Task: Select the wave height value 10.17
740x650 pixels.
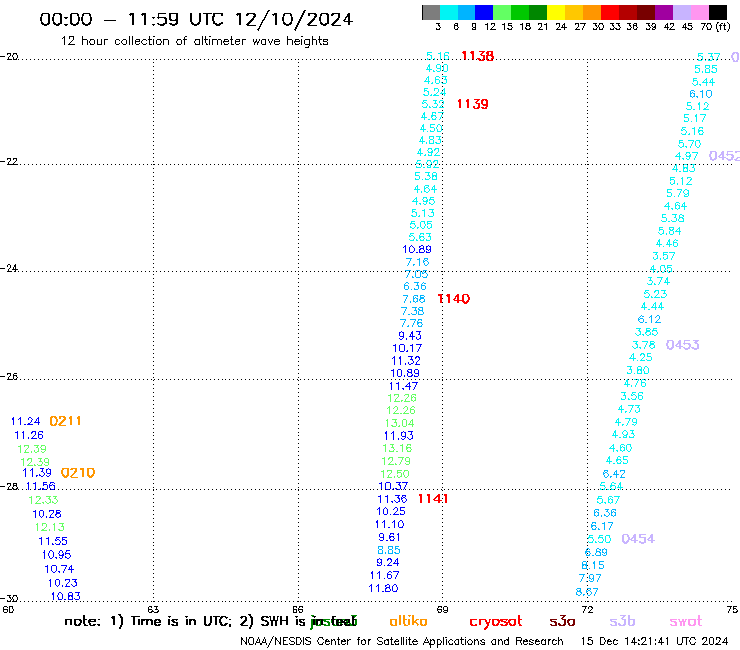Action: point(407,348)
